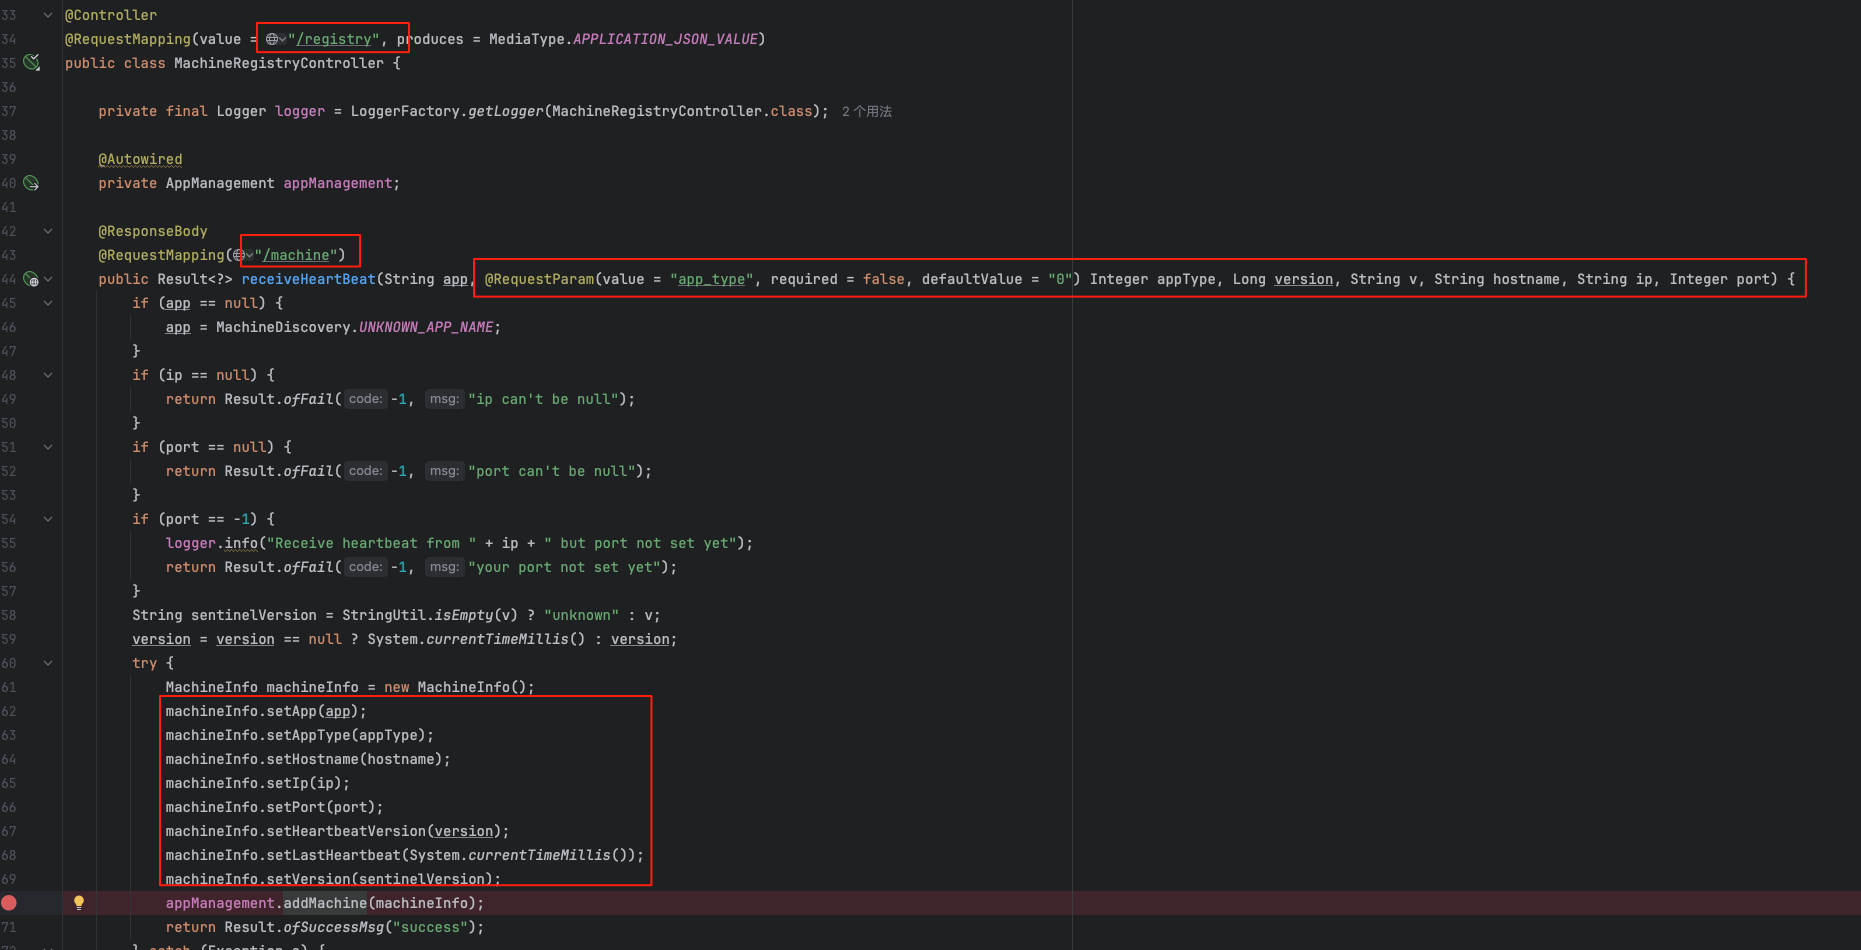Screen dimensions: 1861x950
Task: Click line number 59 in the gutter
Action: tap(9, 639)
